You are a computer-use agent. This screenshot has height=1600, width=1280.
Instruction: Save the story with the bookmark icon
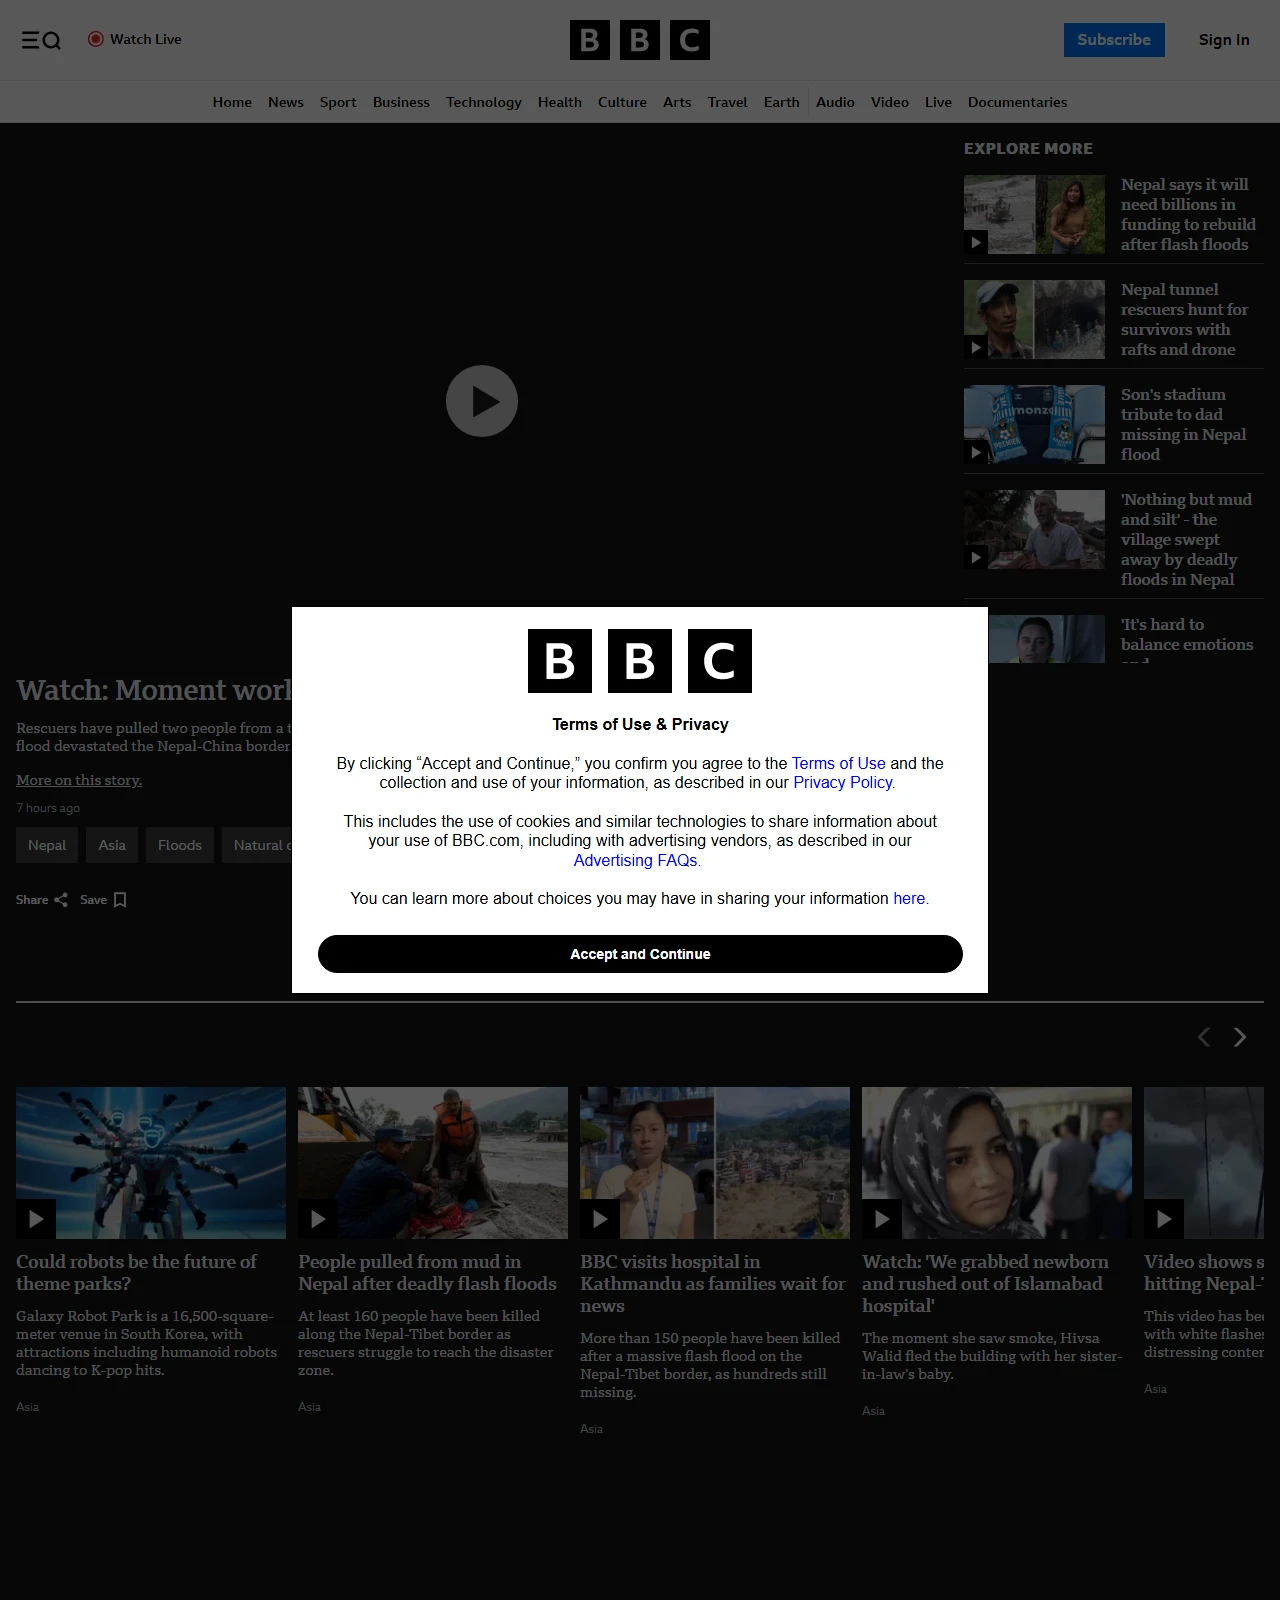point(120,900)
